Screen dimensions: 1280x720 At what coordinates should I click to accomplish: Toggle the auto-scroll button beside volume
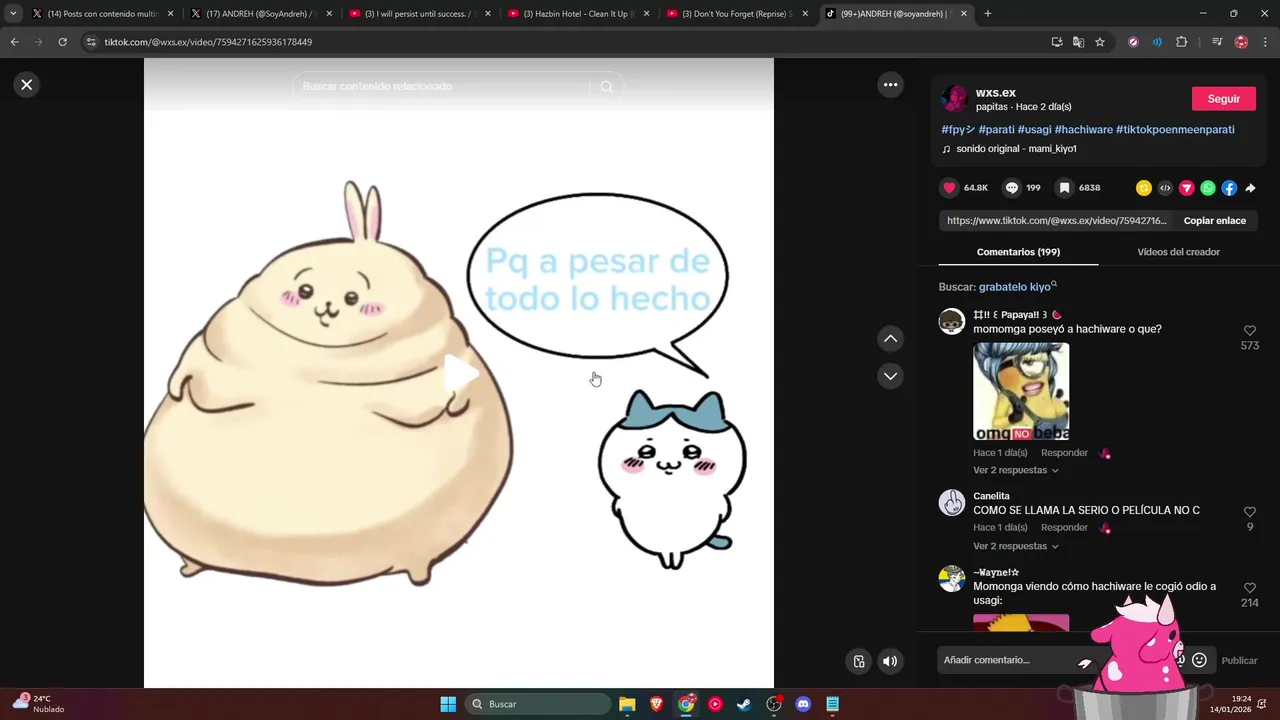[859, 661]
